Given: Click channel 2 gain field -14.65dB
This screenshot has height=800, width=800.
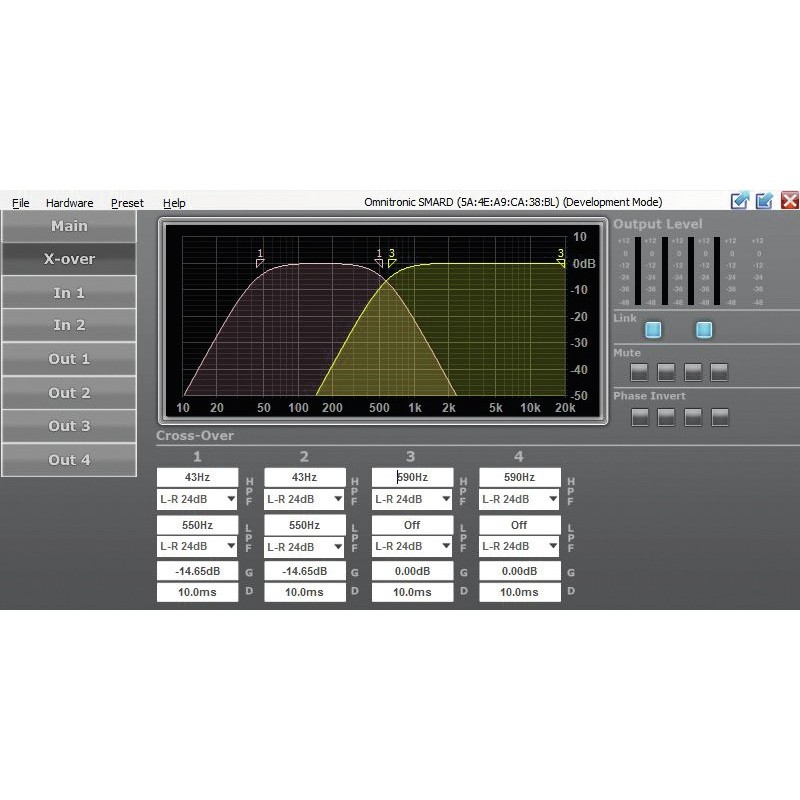Looking at the screenshot, I should [x=305, y=571].
